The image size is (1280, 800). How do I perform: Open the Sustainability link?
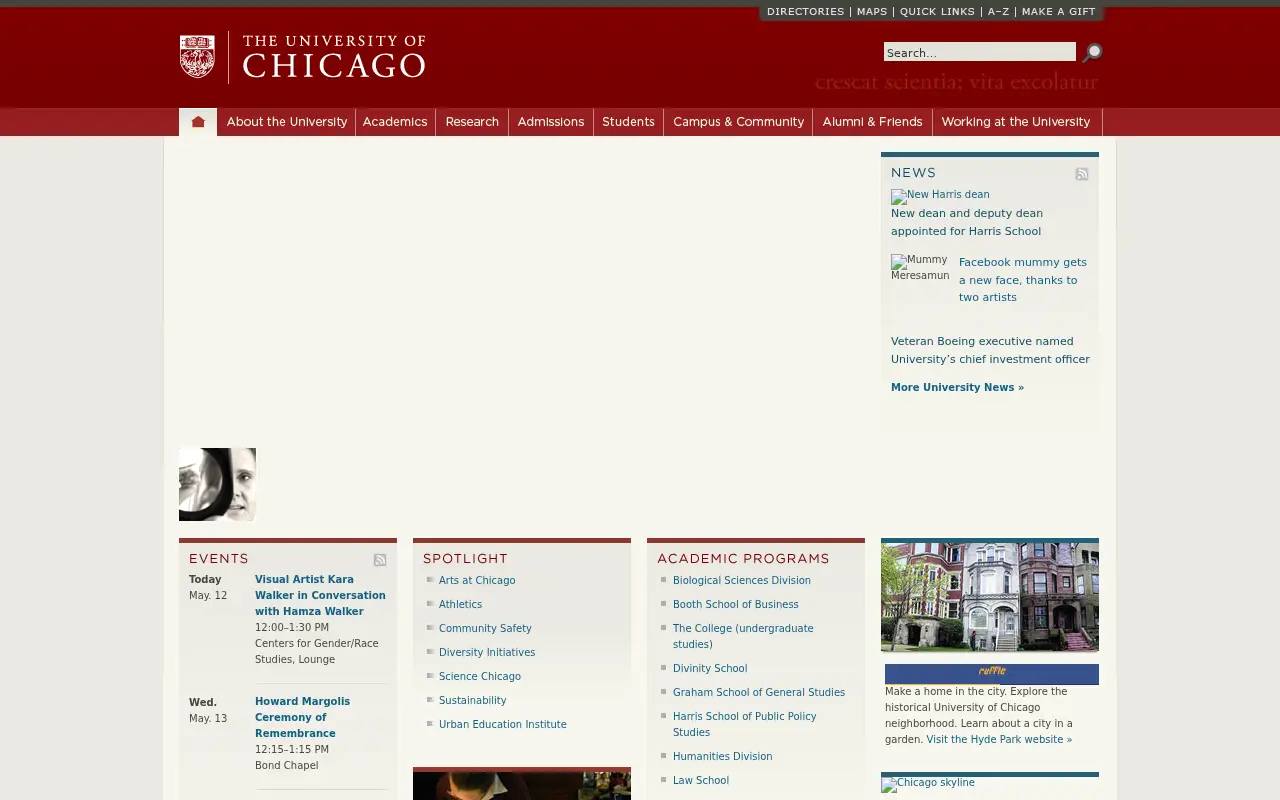click(473, 700)
